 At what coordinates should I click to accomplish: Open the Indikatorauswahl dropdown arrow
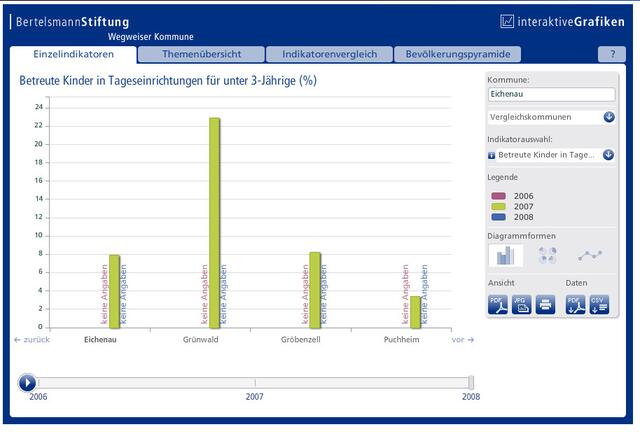(608, 155)
